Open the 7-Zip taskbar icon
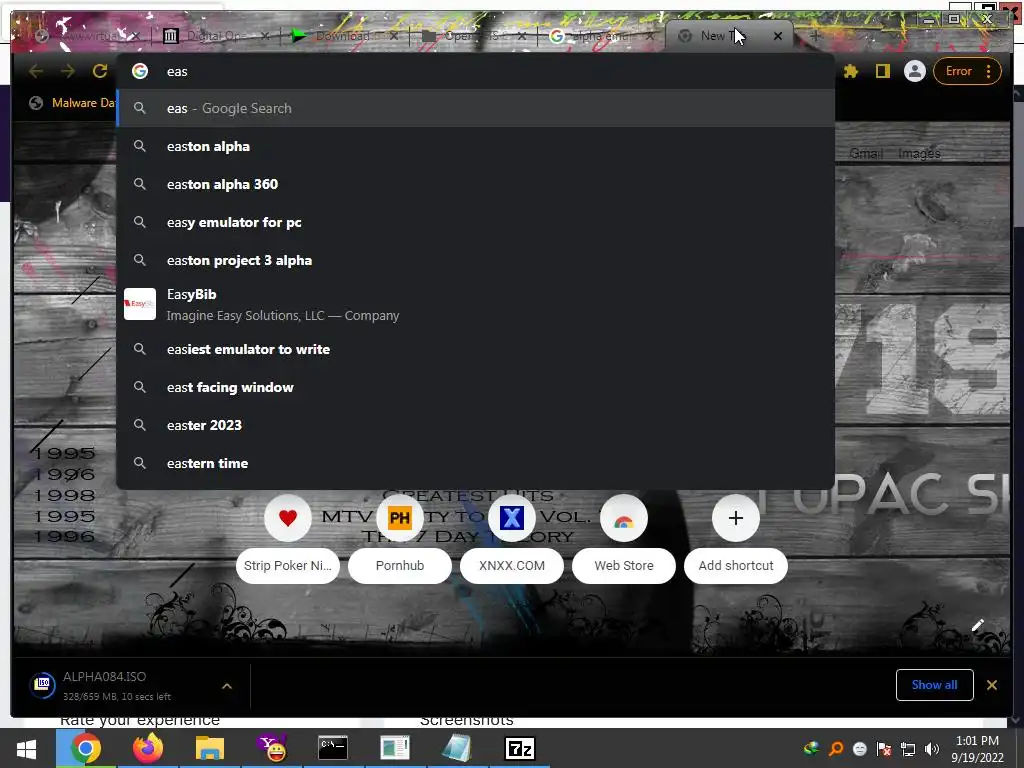Screen dimensions: 1024x768 click(520, 748)
